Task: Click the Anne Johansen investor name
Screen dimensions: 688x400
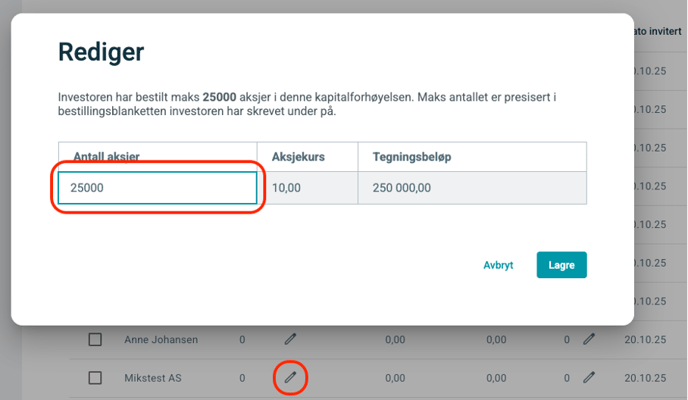Action: coord(161,340)
